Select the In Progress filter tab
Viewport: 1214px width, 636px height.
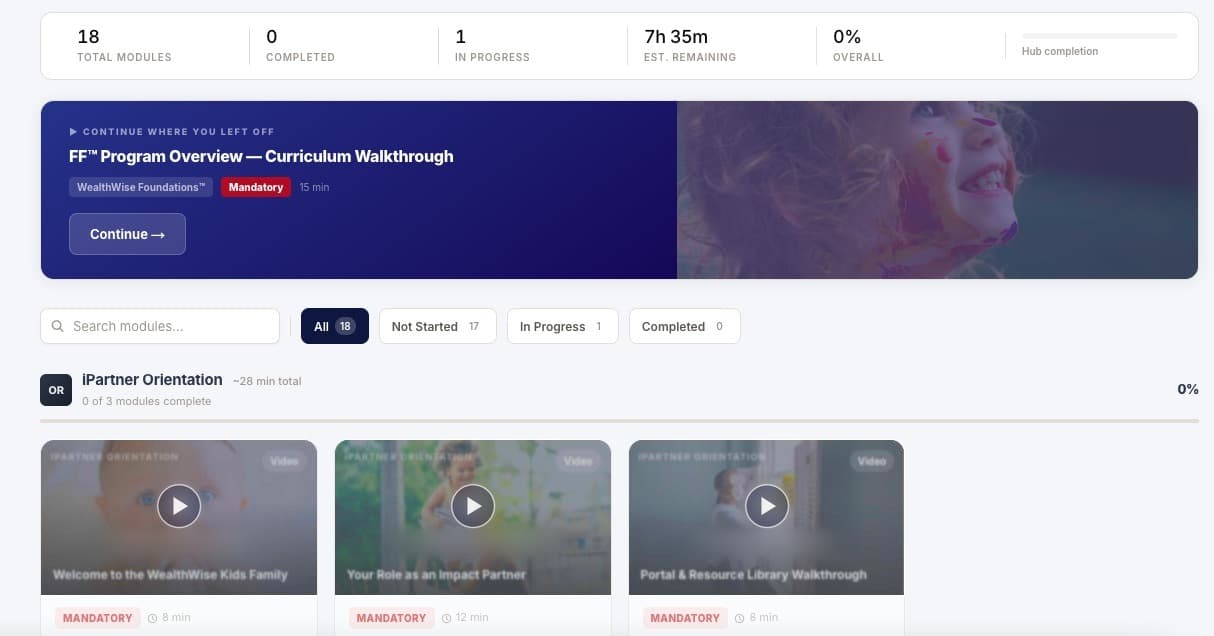point(563,326)
